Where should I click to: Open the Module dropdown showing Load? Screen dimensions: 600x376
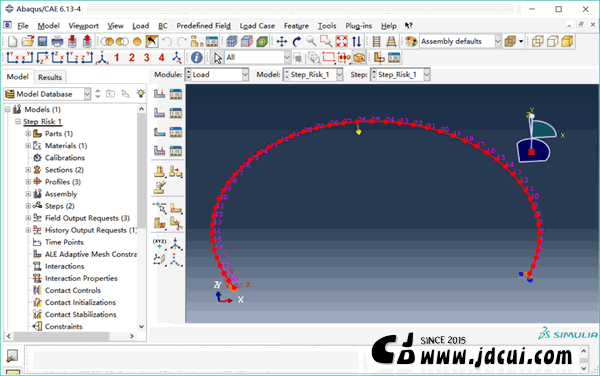point(217,75)
